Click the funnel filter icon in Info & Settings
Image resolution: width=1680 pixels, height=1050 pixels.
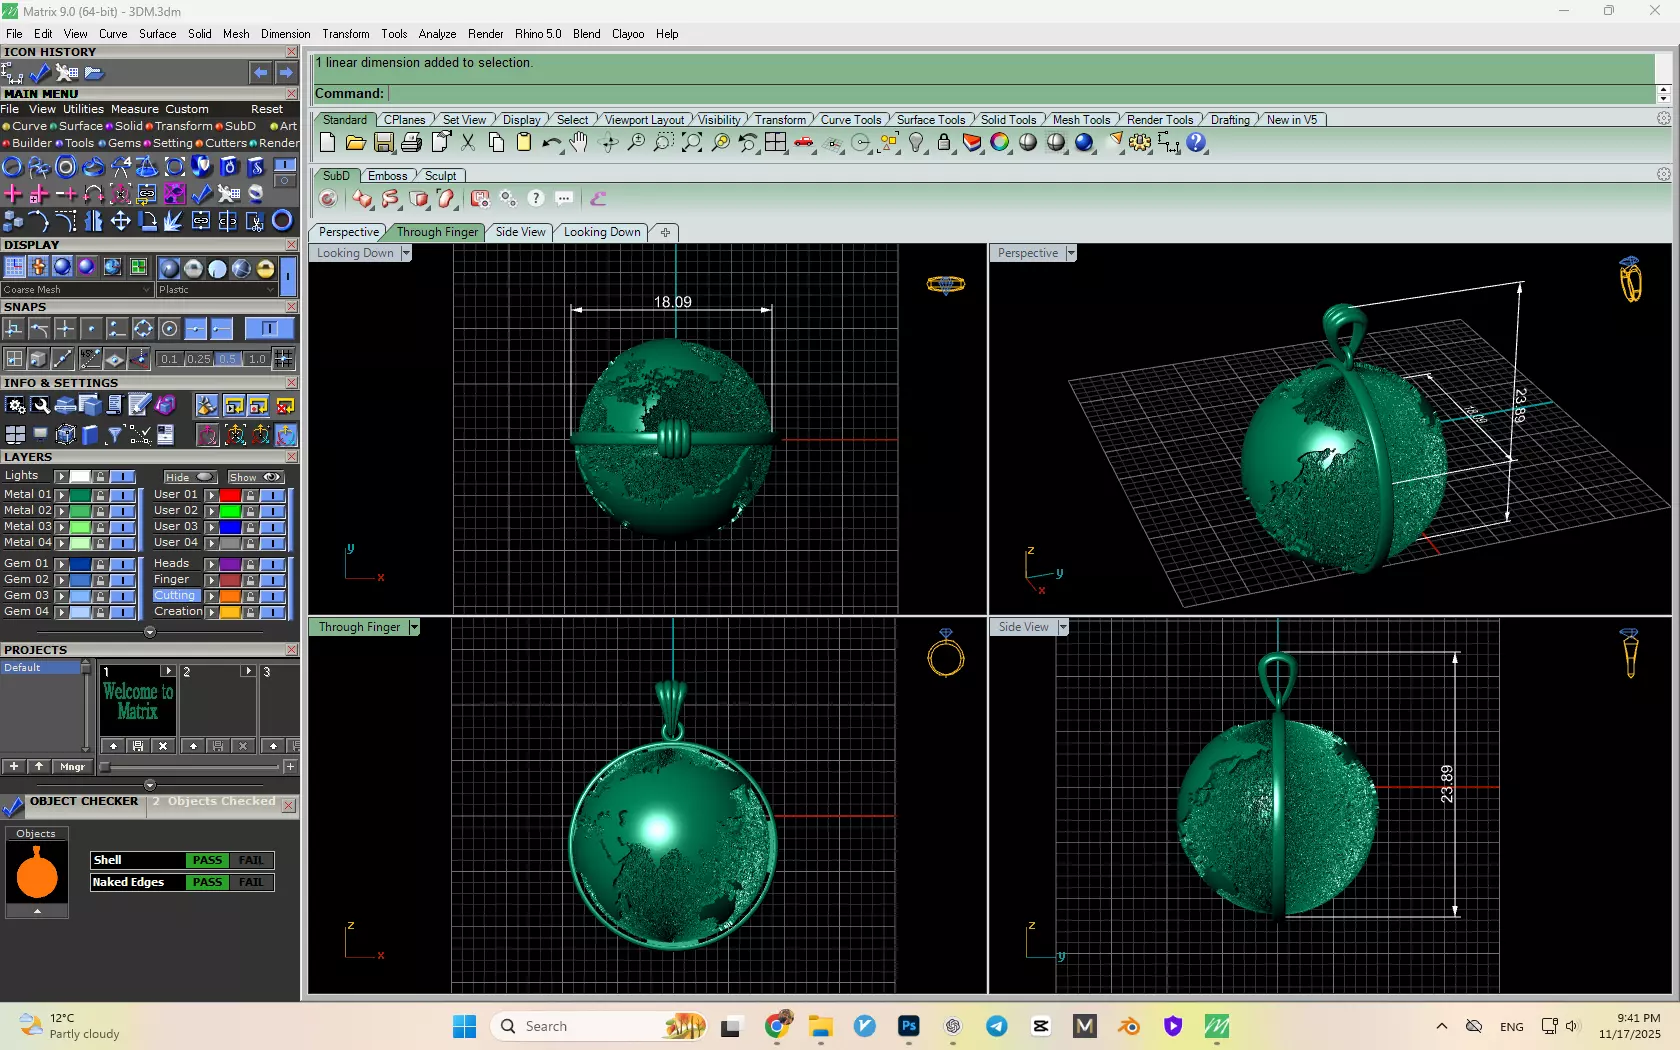[x=114, y=434]
